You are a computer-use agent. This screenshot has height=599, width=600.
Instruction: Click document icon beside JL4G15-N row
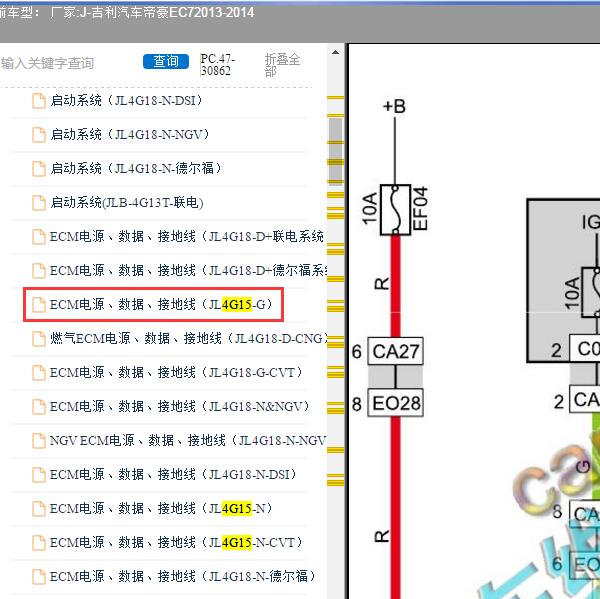point(39,509)
